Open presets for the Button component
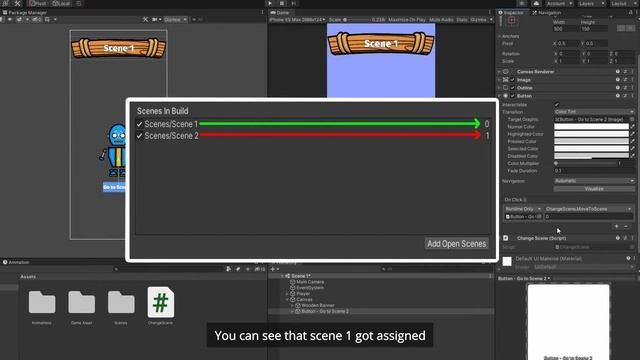The height and width of the screenshot is (360, 640). tap(625, 96)
